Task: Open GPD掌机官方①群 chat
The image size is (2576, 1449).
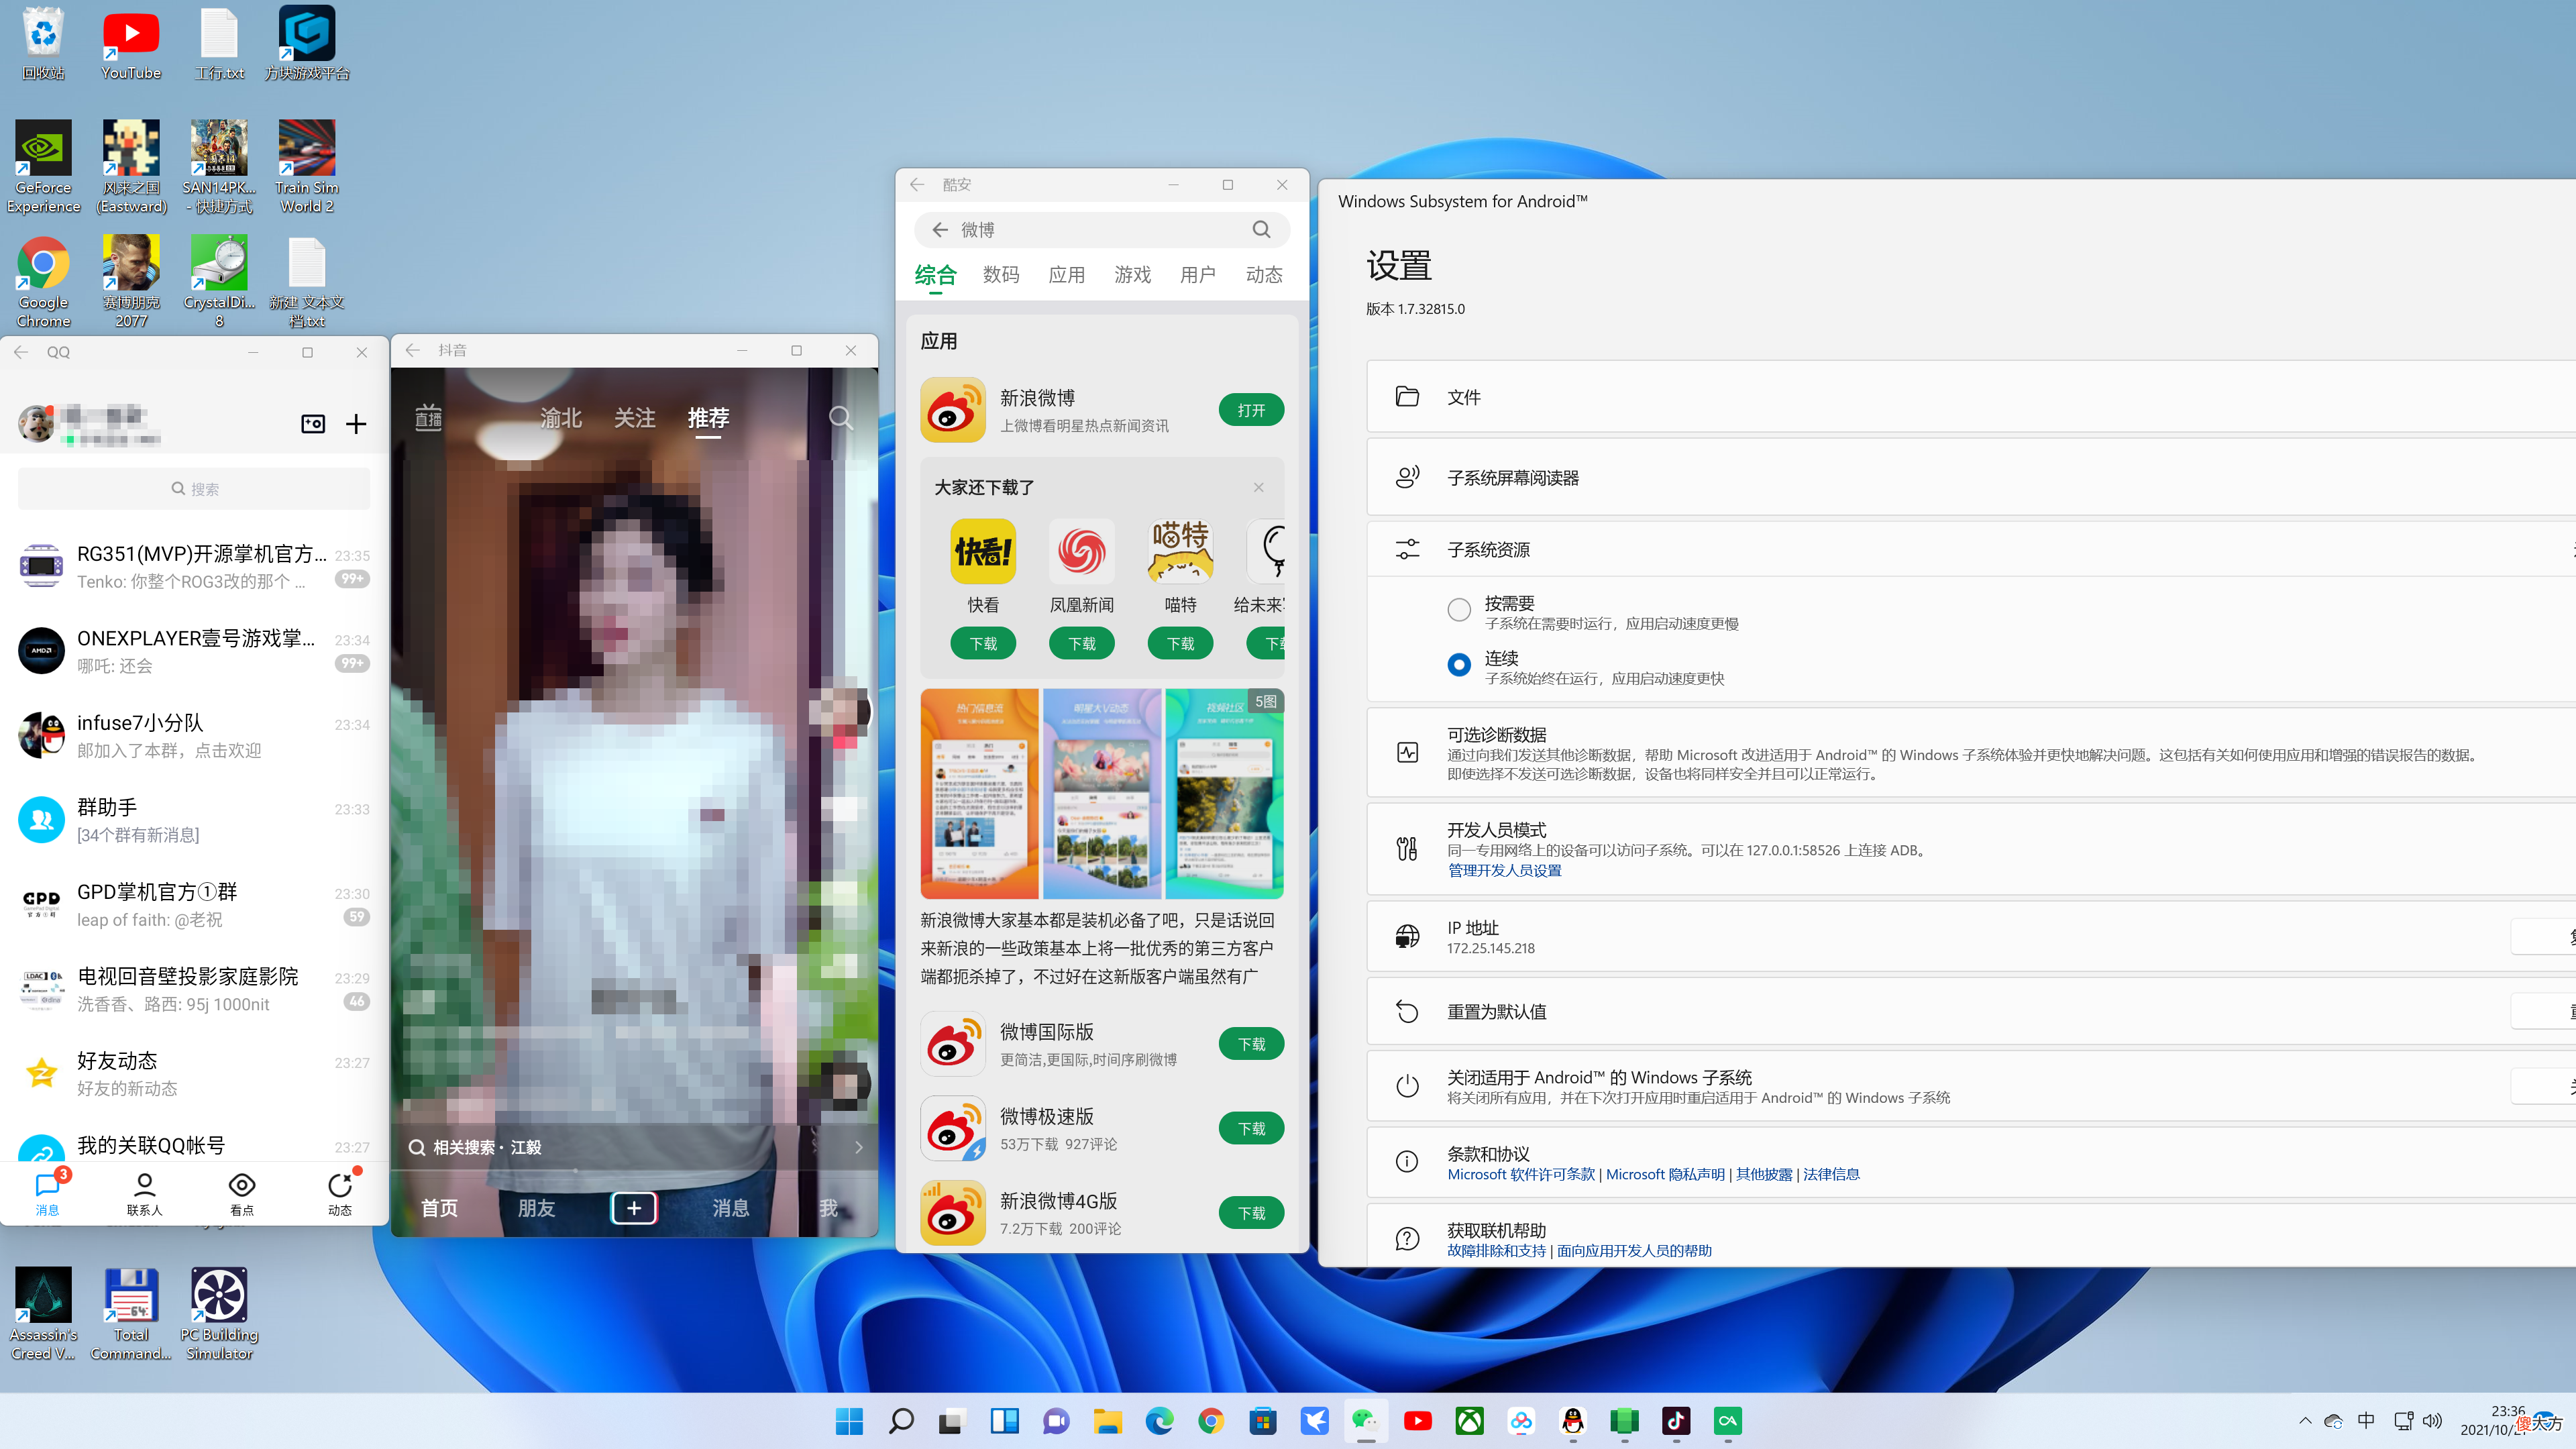Action: pyautogui.click(x=194, y=905)
